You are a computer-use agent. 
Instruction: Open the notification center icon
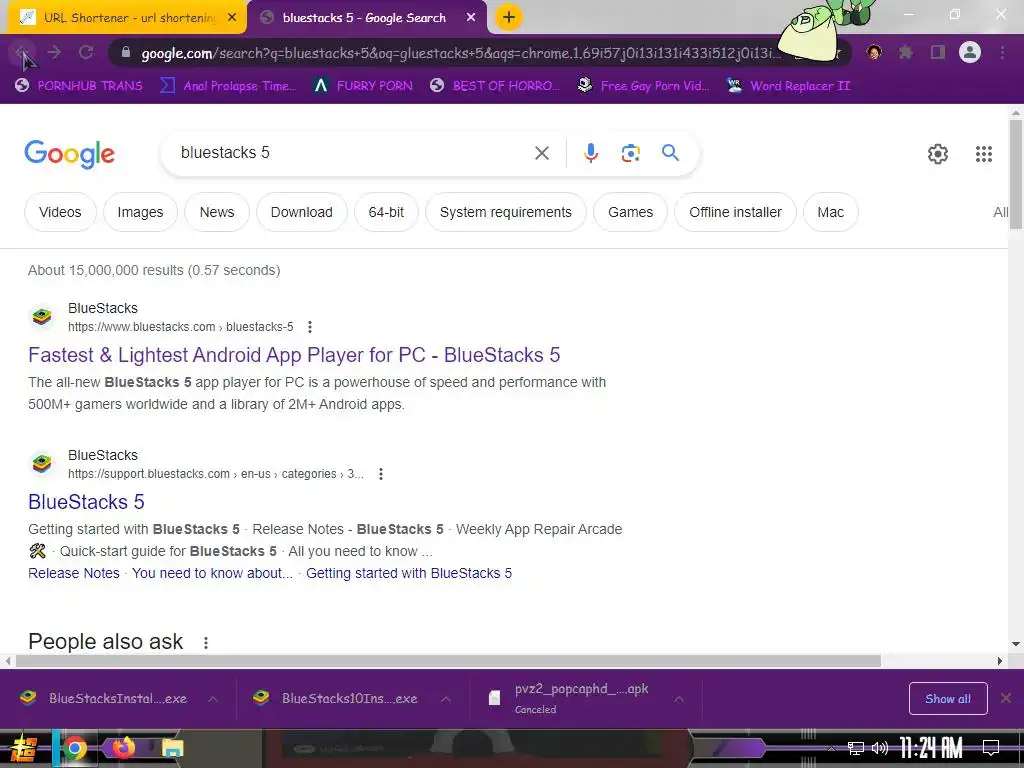[991, 748]
